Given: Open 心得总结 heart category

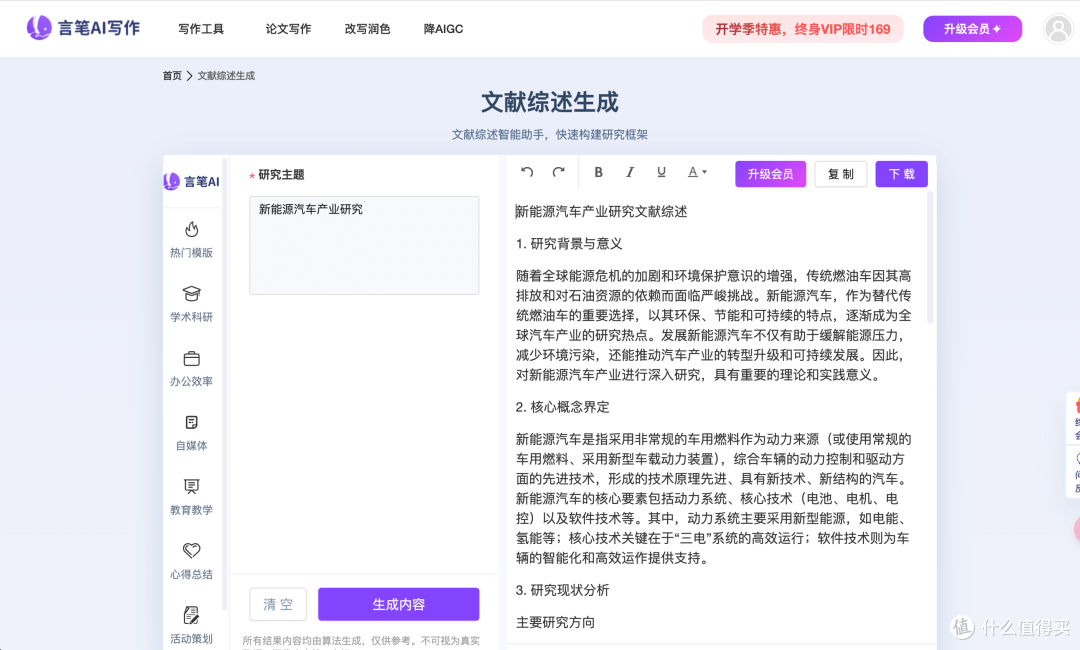Looking at the screenshot, I should (x=191, y=561).
